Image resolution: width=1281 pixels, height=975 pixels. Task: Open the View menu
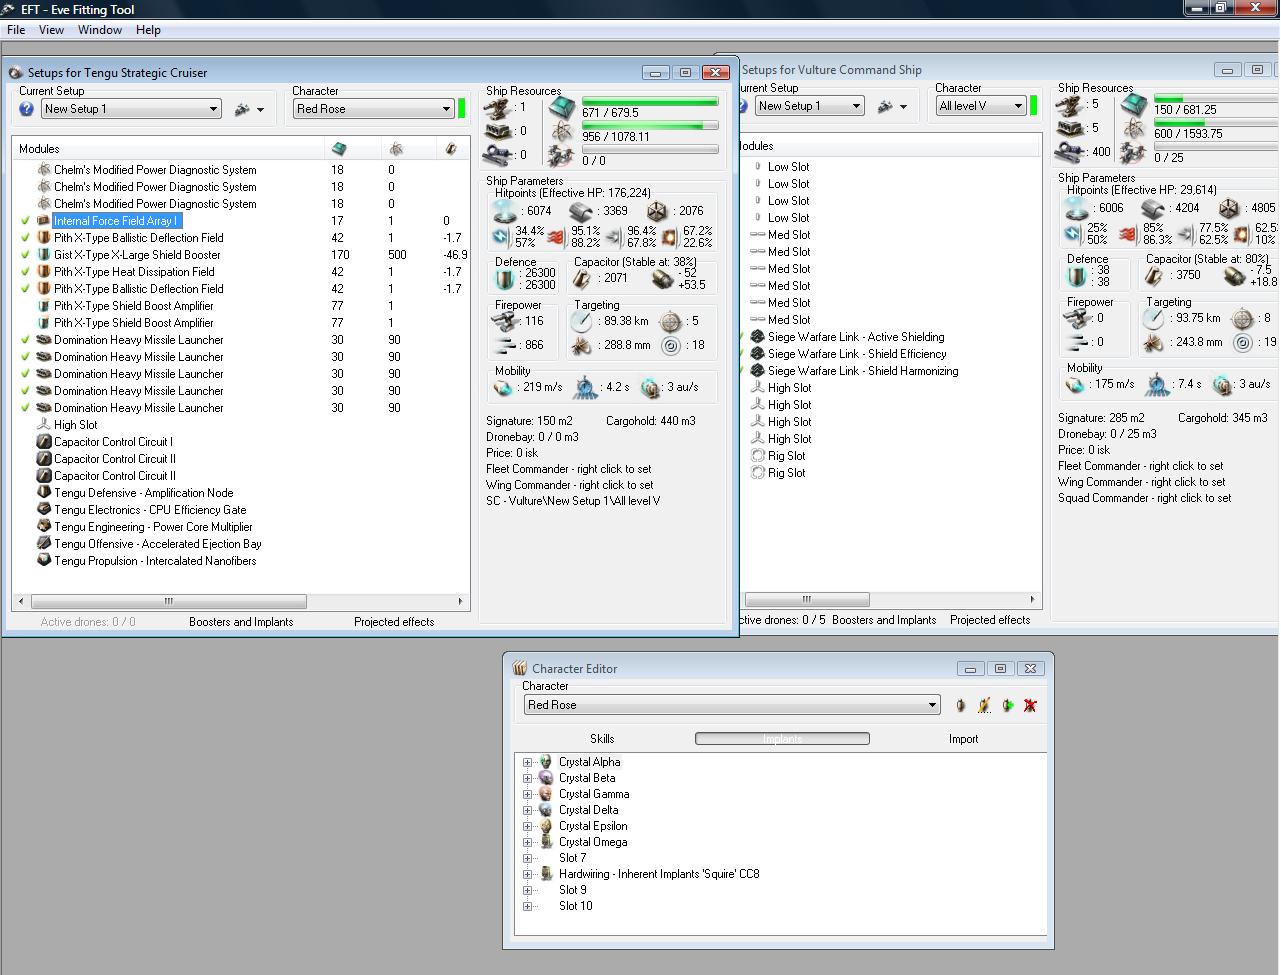[x=51, y=30]
